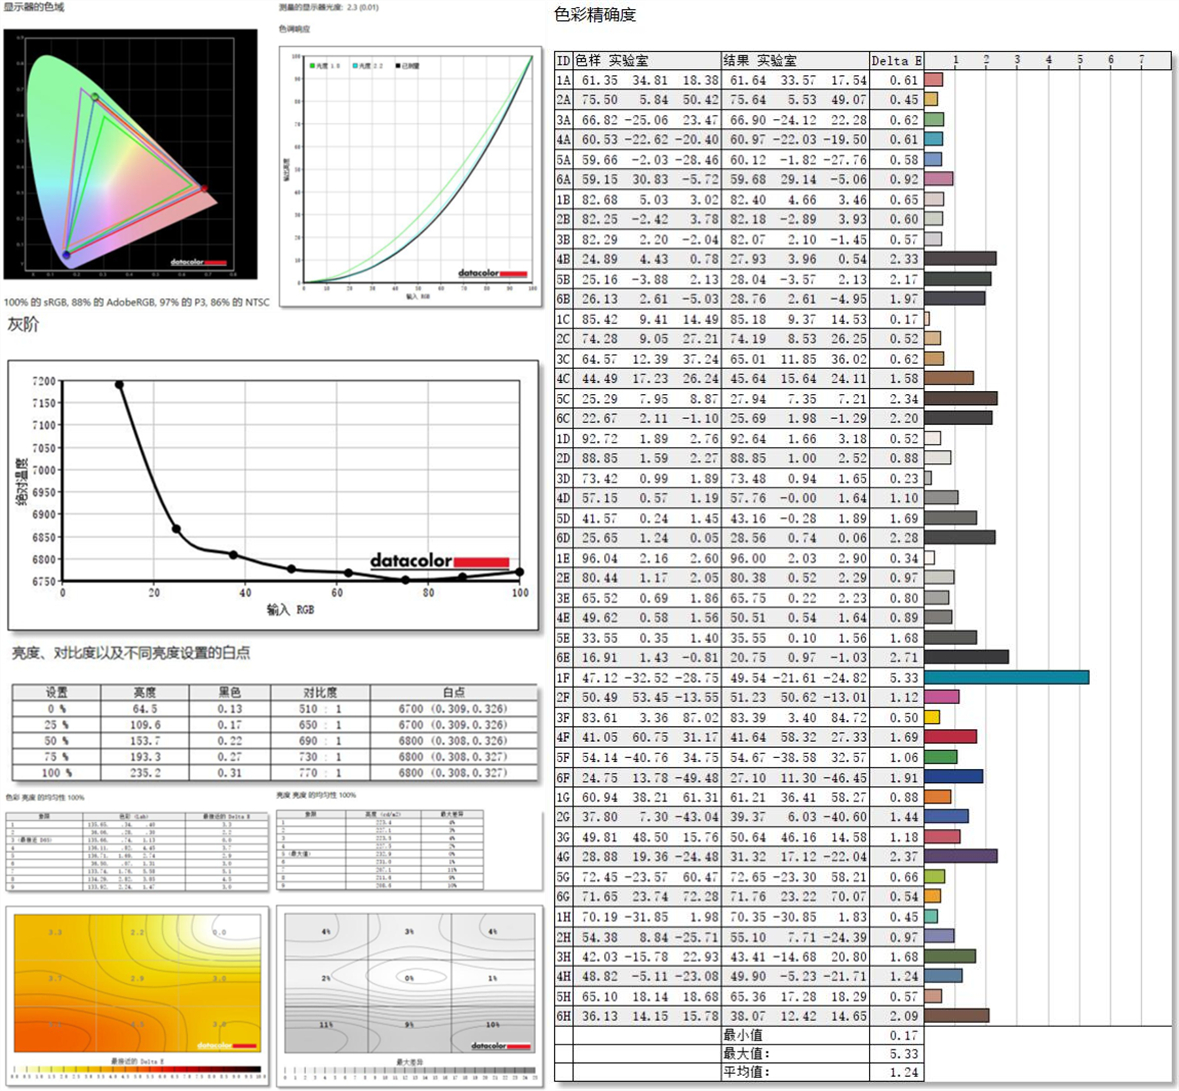The width and height of the screenshot is (1179, 1091).
Task: Click the black 已测量 legend marker
Action: [x=399, y=66]
